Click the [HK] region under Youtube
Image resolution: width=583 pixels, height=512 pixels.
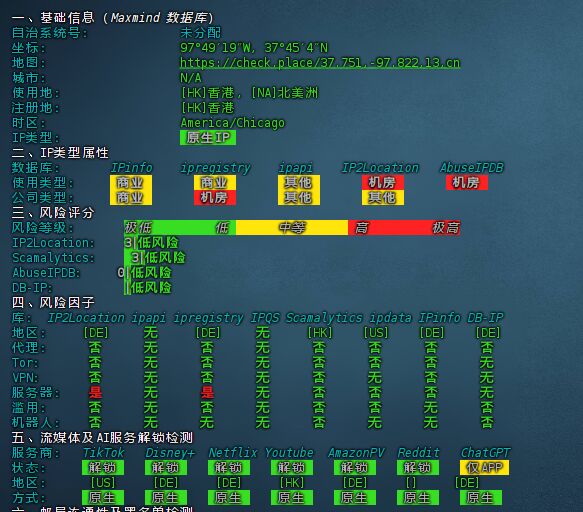coord(292,483)
